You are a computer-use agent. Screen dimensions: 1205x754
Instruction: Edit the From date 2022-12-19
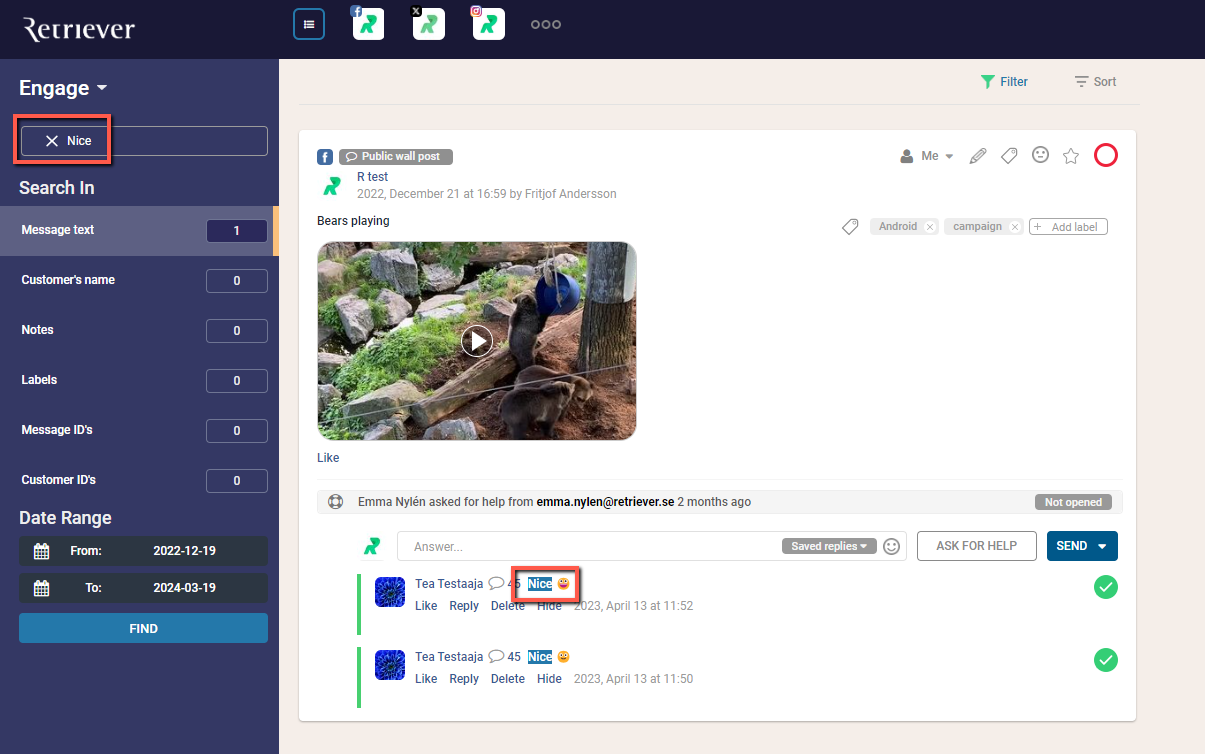(x=187, y=551)
